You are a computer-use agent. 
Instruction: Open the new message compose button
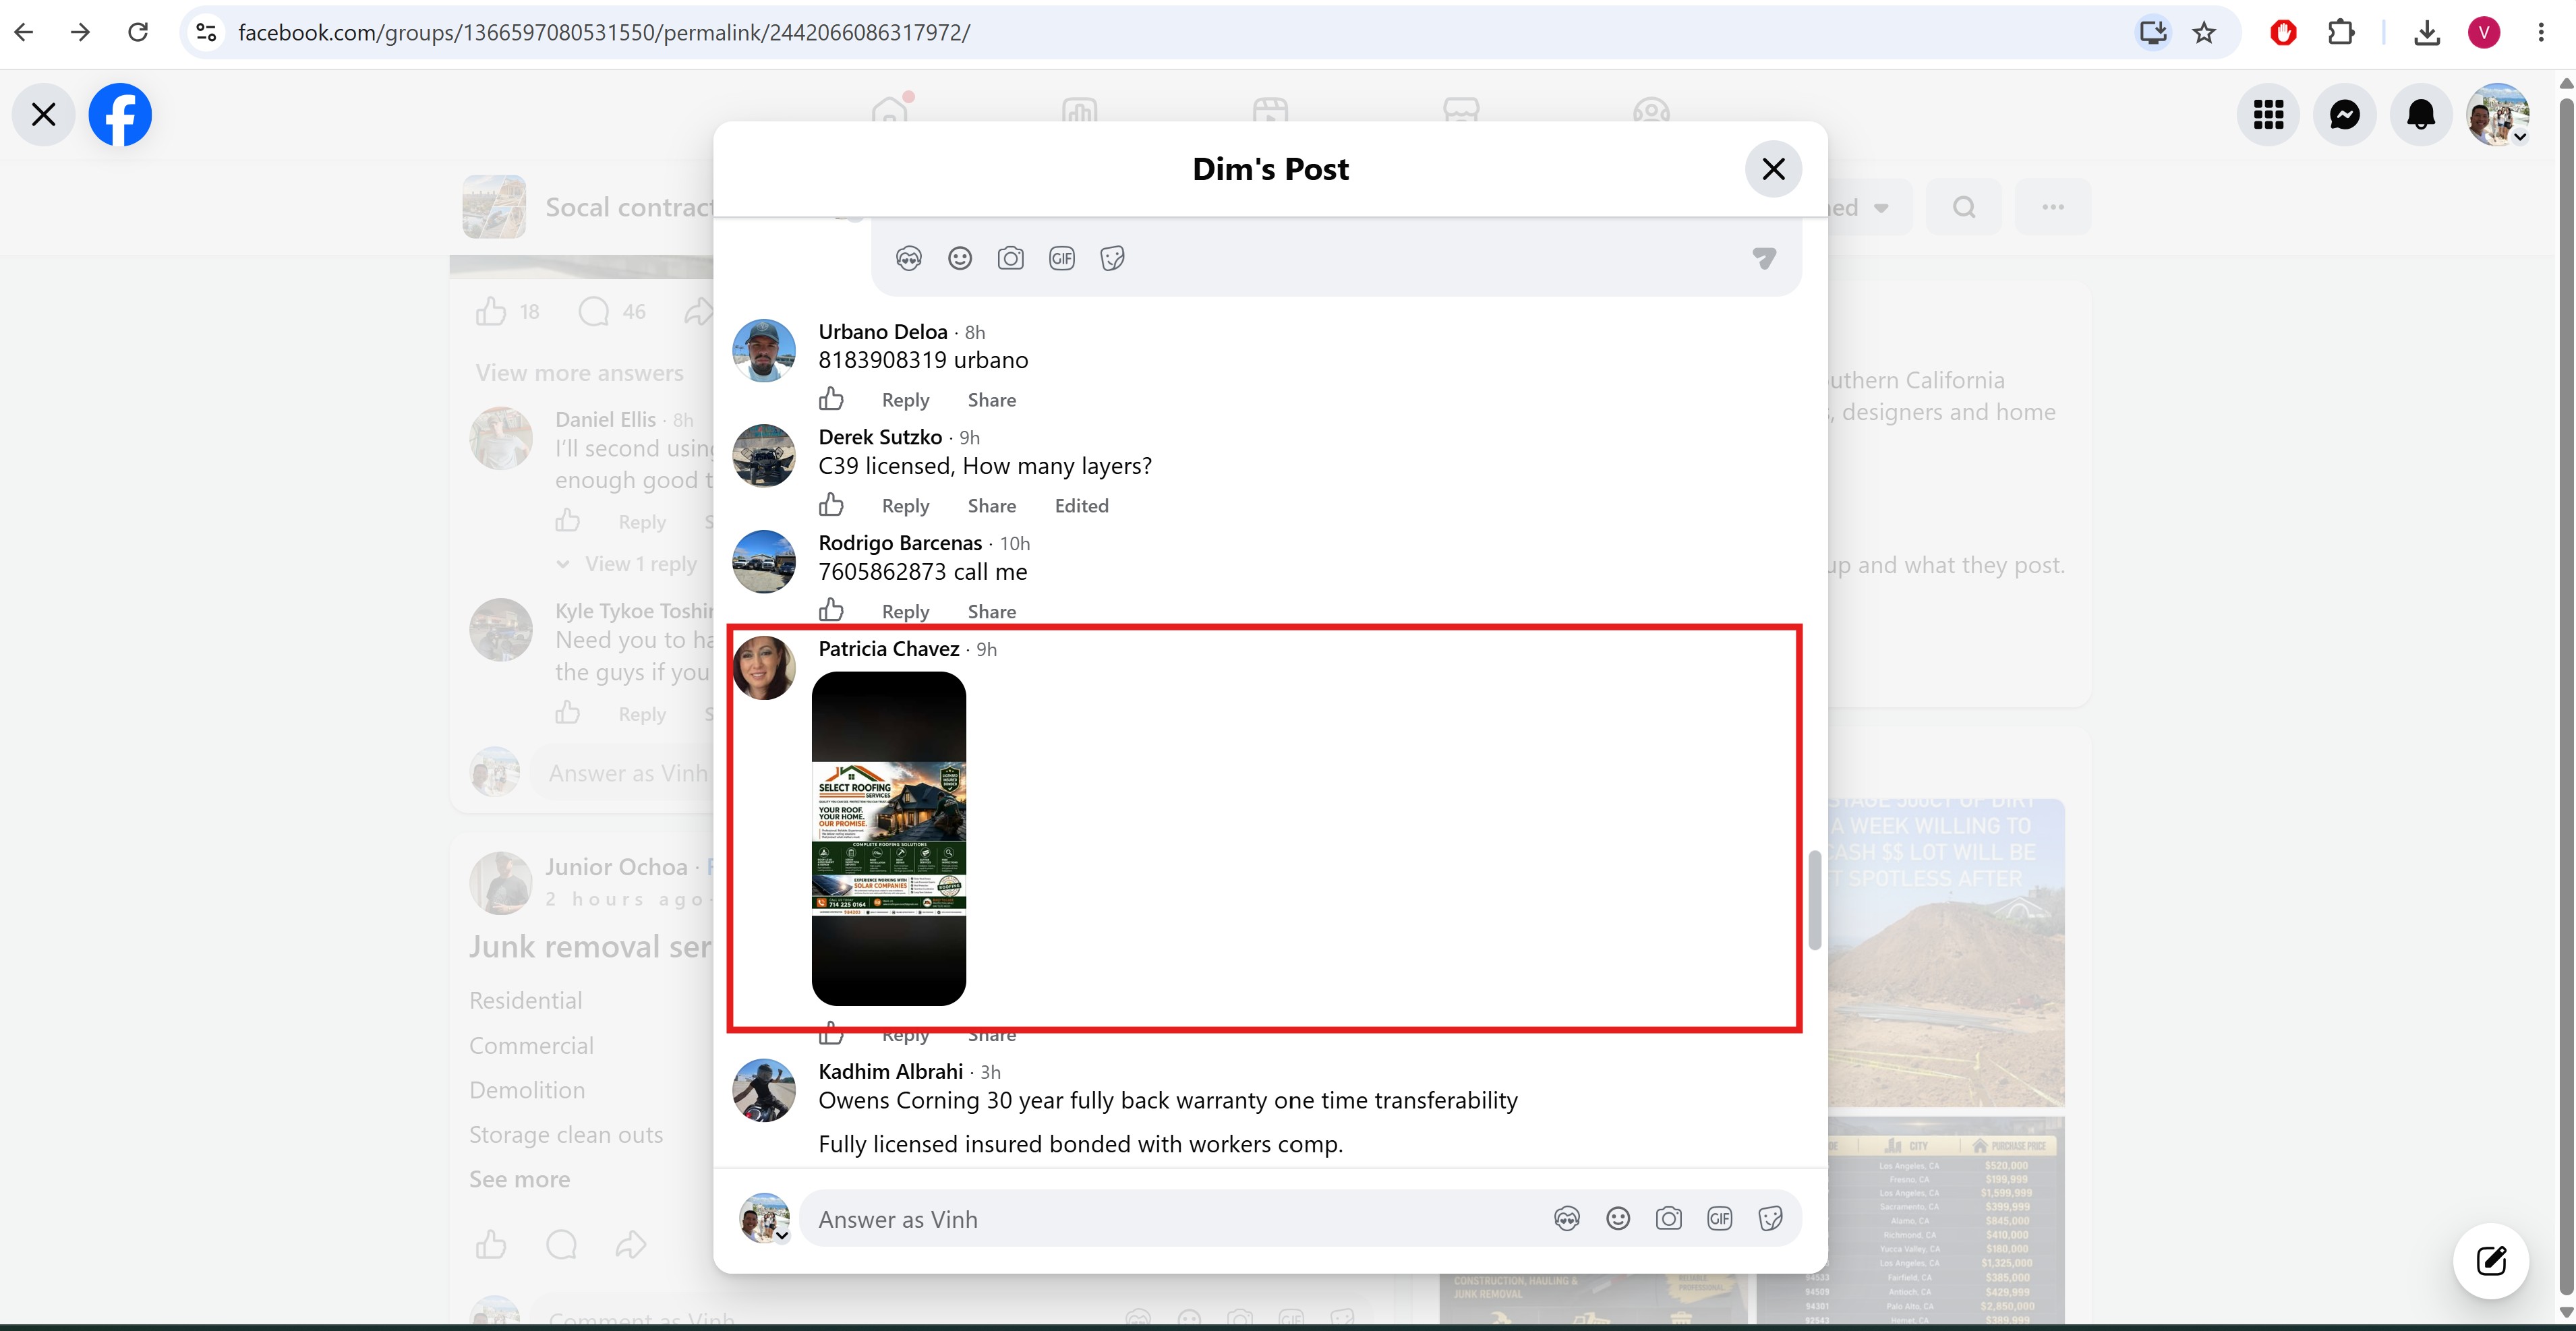click(x=2491, y=1261)
